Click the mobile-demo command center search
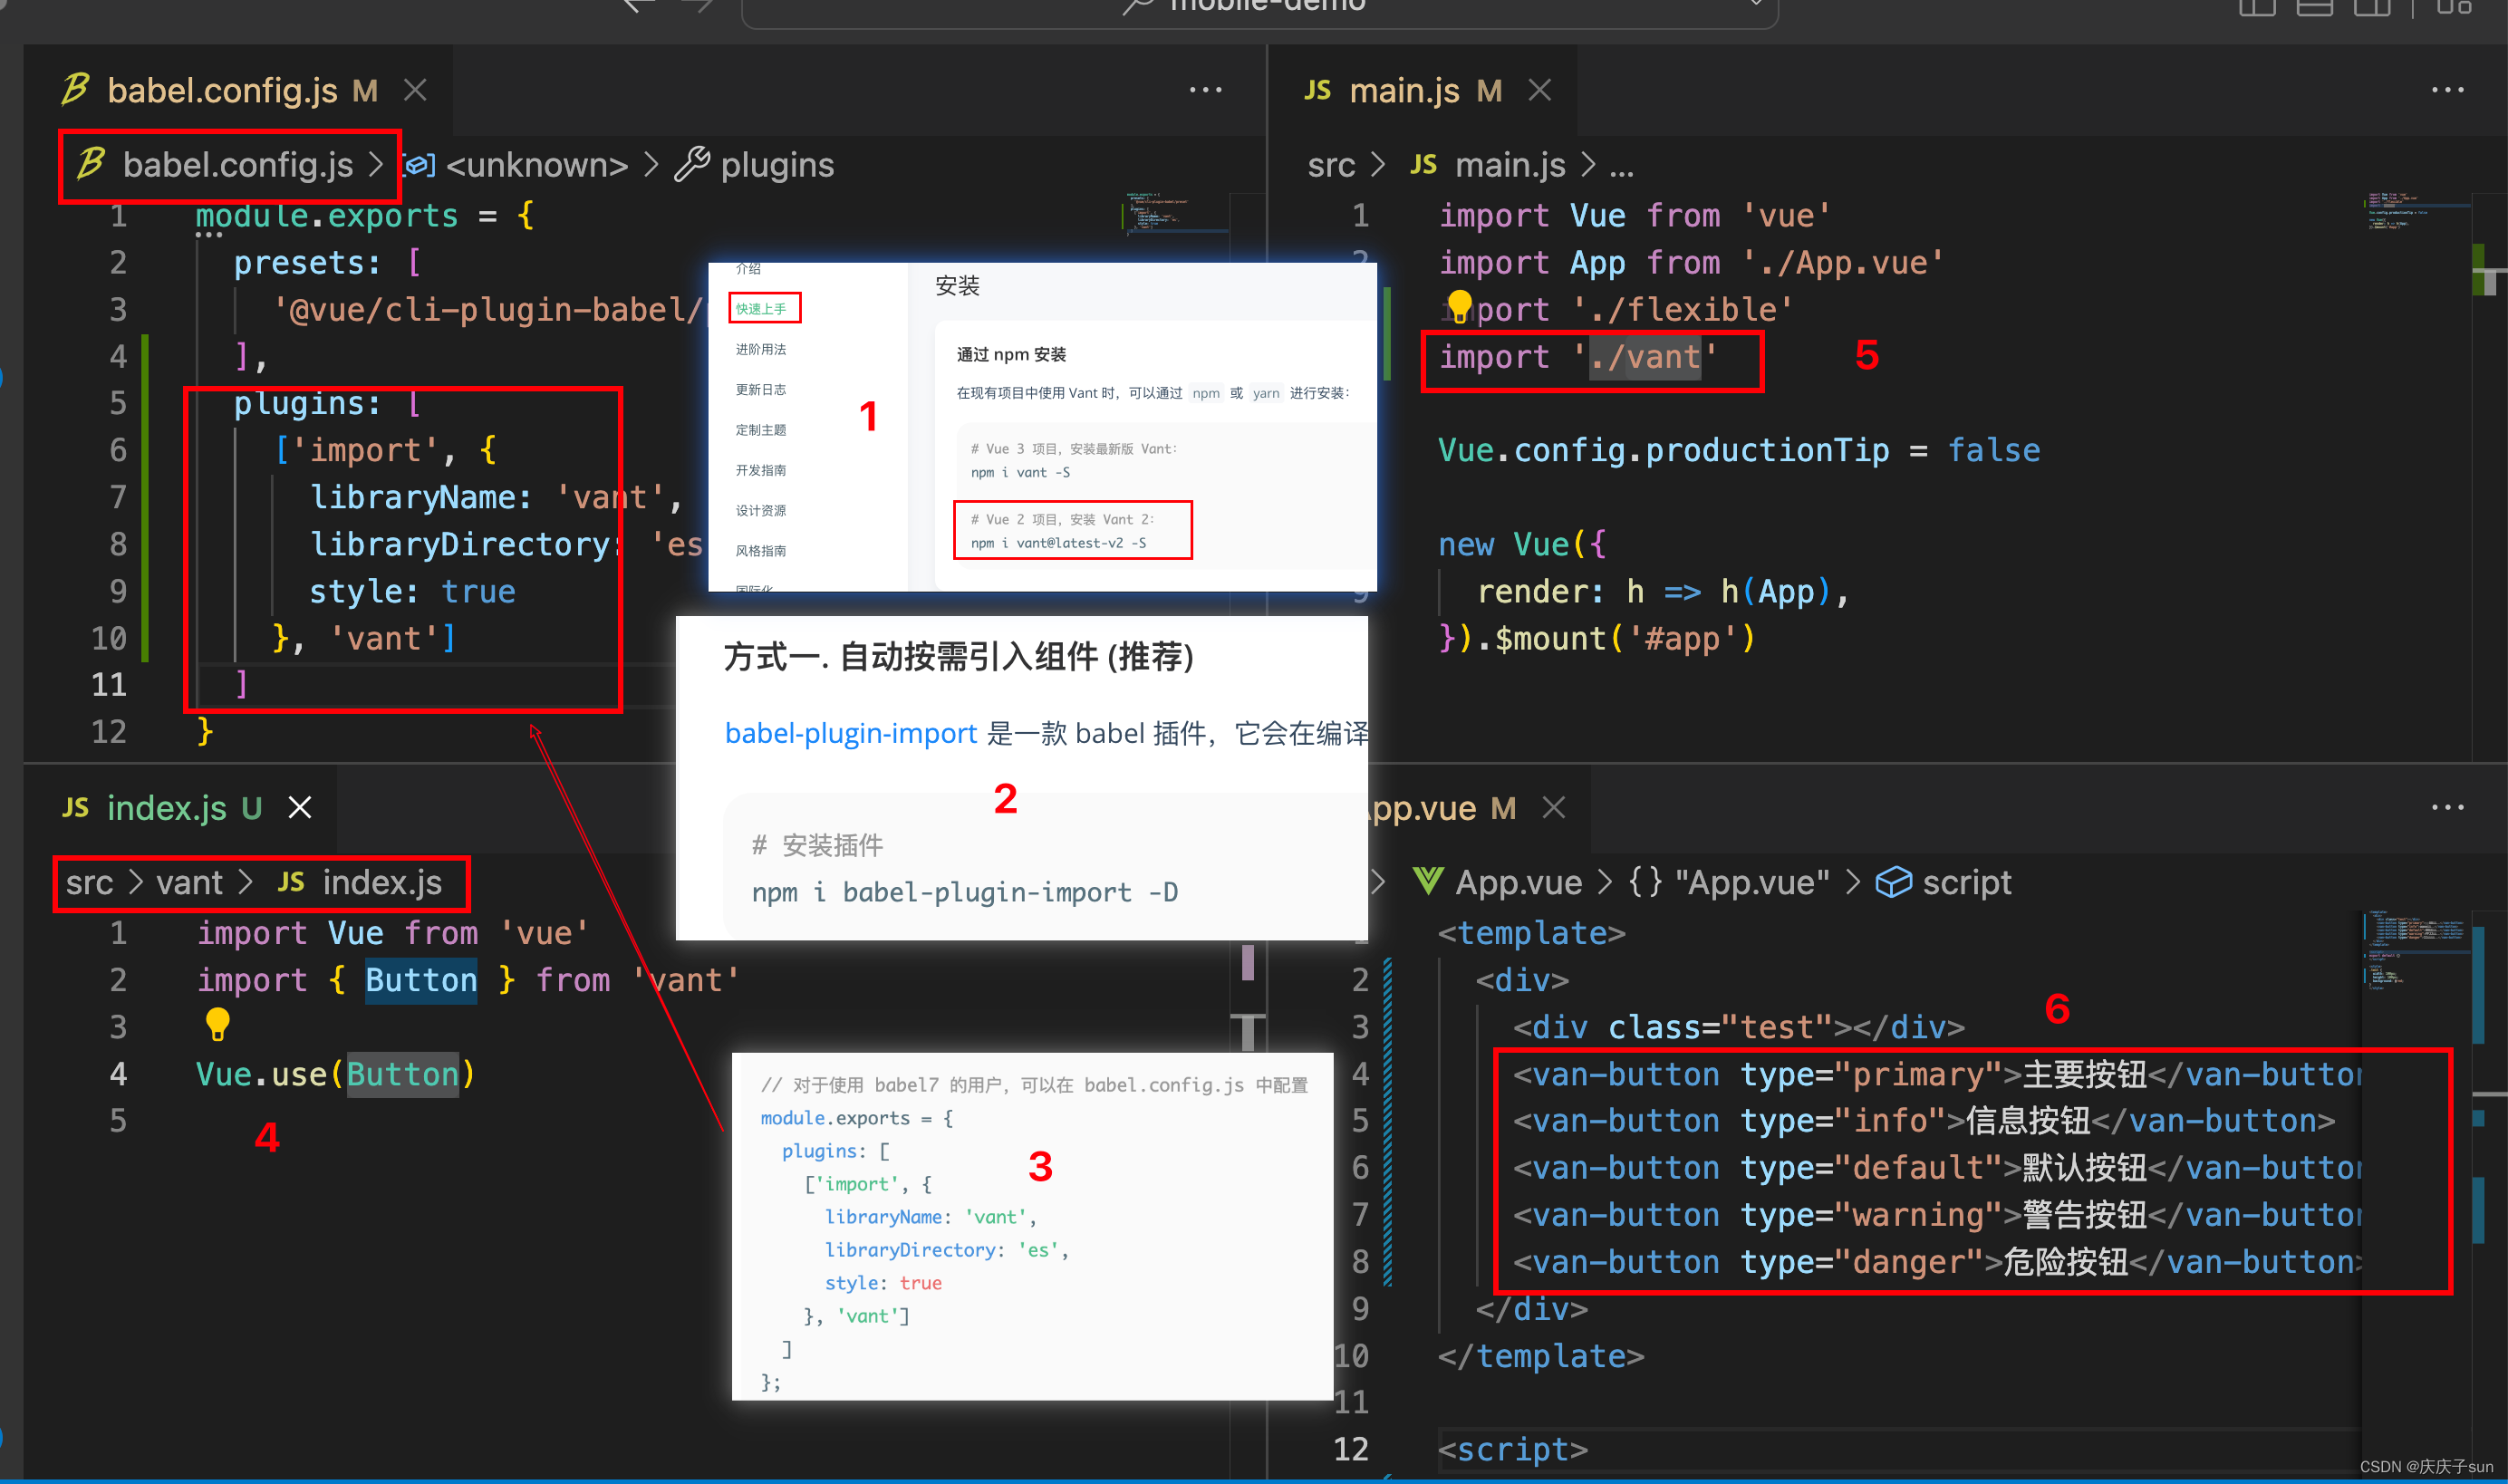This screenshot has height=1484, width=2508. click(x=1260, y=8)
